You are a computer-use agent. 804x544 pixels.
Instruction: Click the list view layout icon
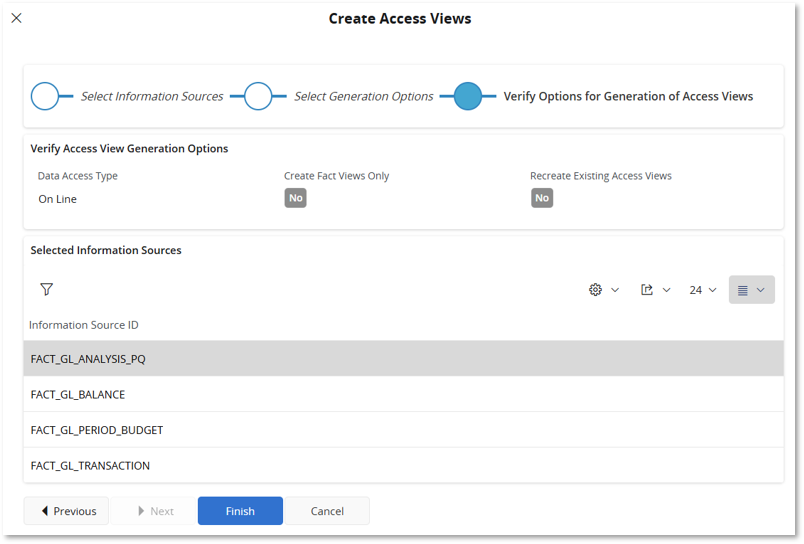pyautogui.click(x=742, y=290)
